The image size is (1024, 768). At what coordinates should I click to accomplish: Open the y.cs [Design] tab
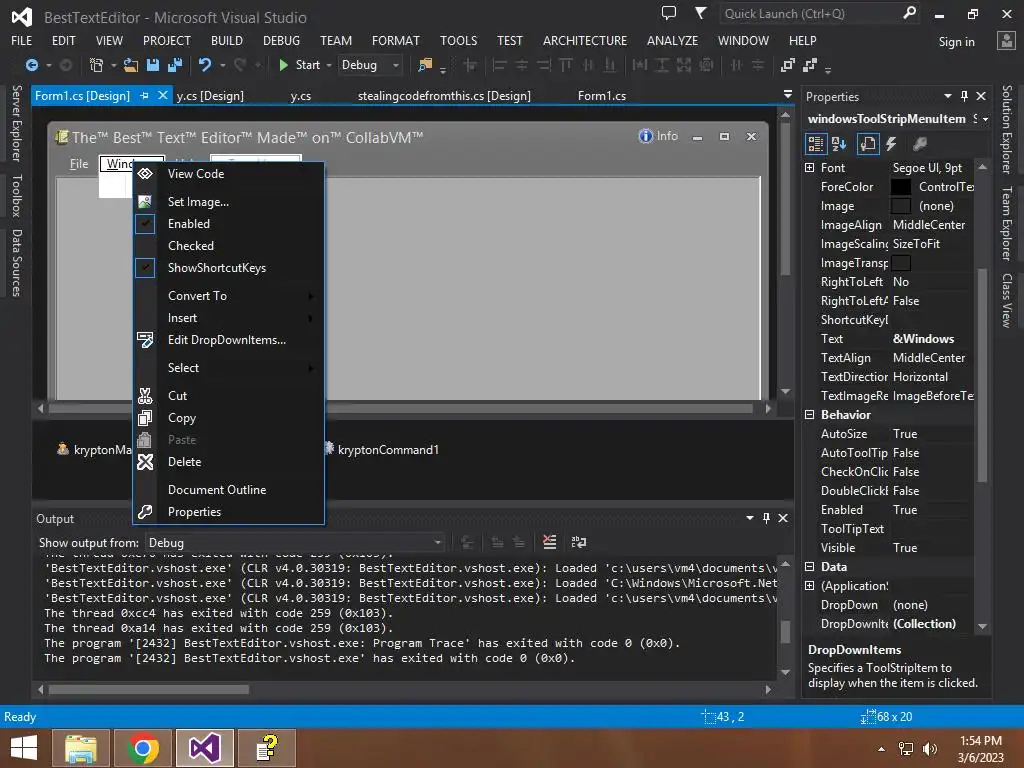tap(210, 96)
